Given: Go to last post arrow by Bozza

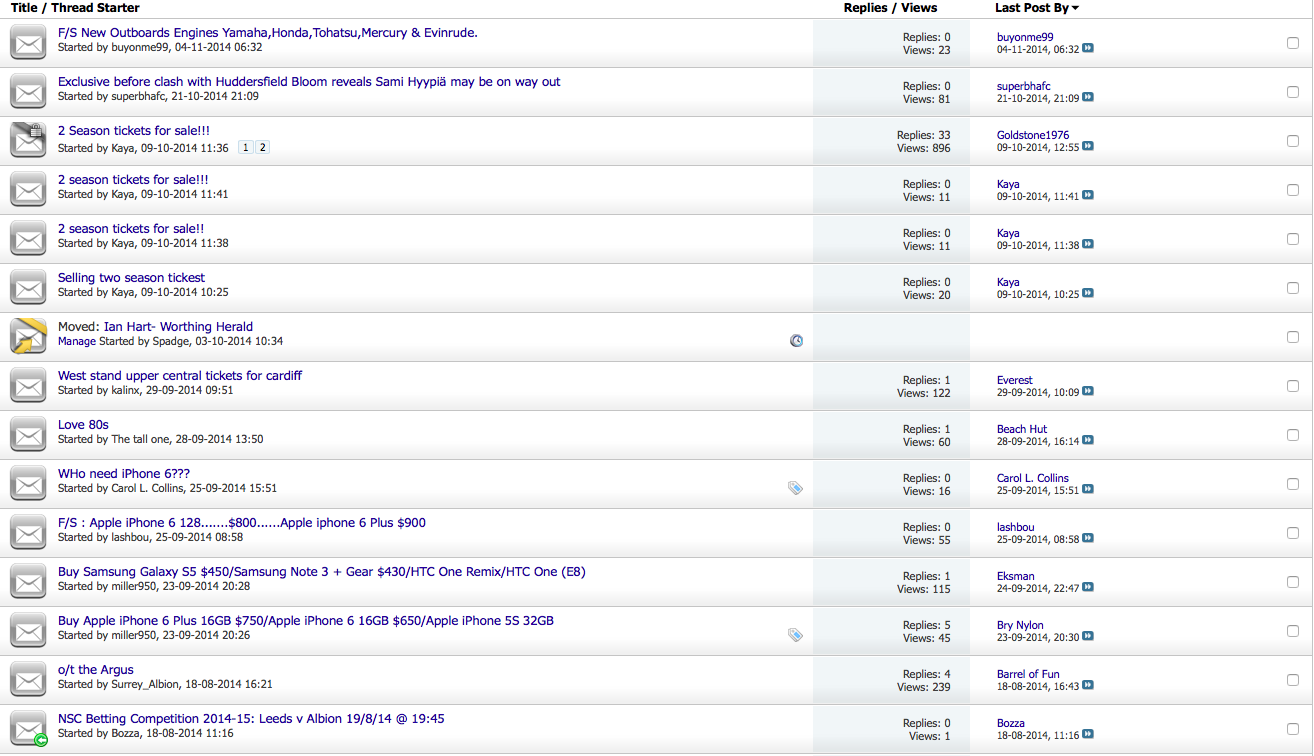Looking at the screenshot, I should [1088, 734].
